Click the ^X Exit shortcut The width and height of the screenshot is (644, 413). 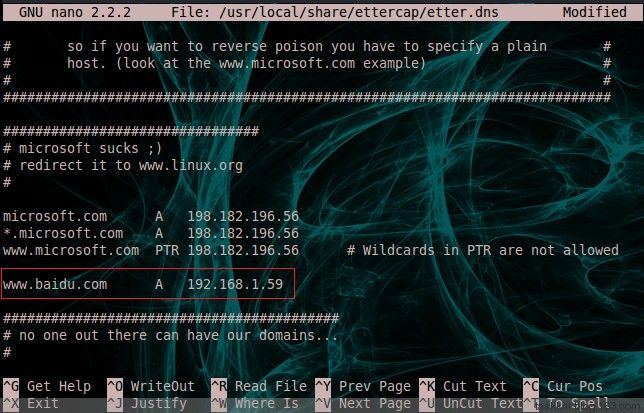click(x=31, y=404)
